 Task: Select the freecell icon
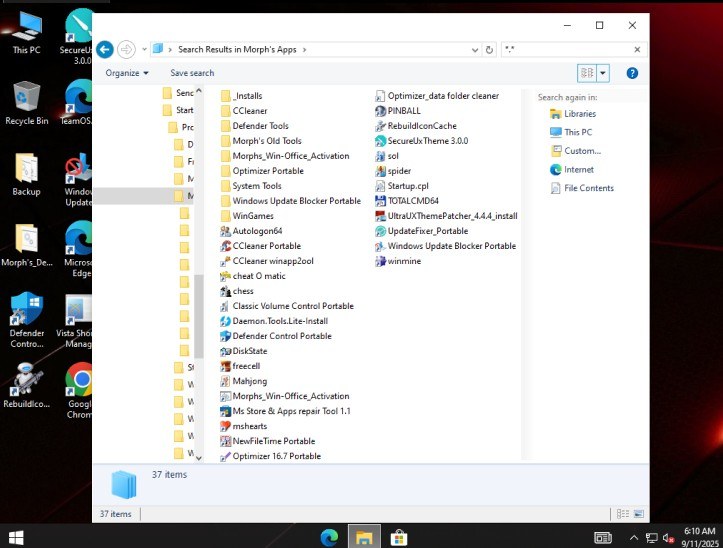(x=225, y=366)
